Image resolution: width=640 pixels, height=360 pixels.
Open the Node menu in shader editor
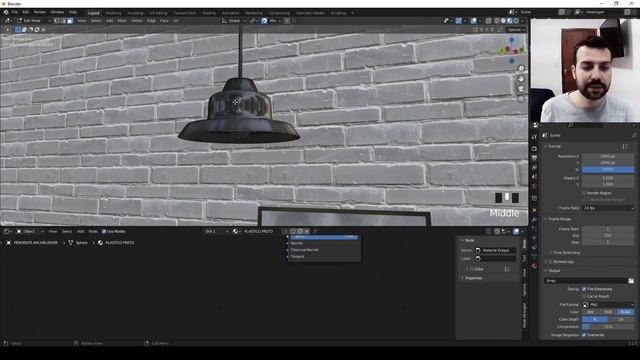tap(93, 231)
